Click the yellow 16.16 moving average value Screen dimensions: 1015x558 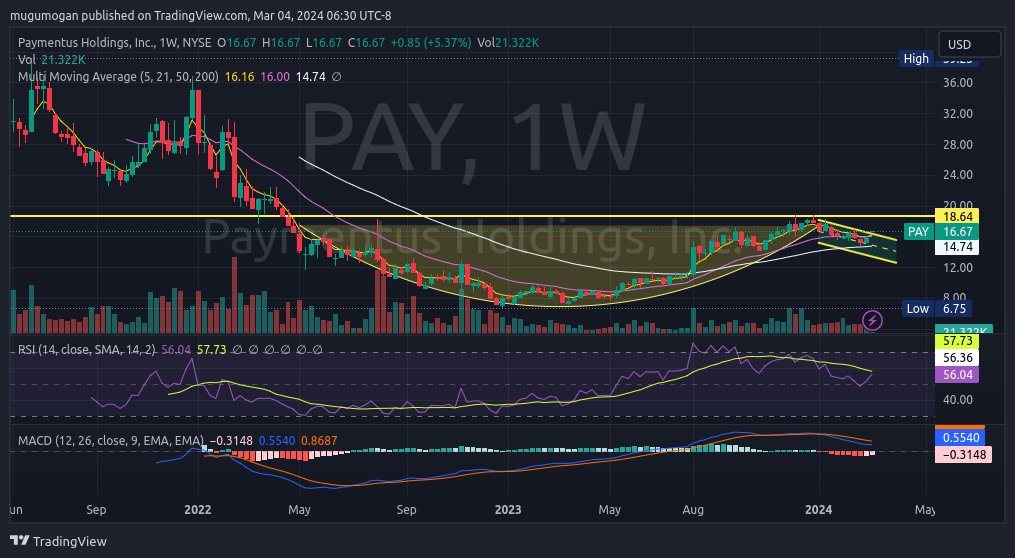(x=240, y=76)
